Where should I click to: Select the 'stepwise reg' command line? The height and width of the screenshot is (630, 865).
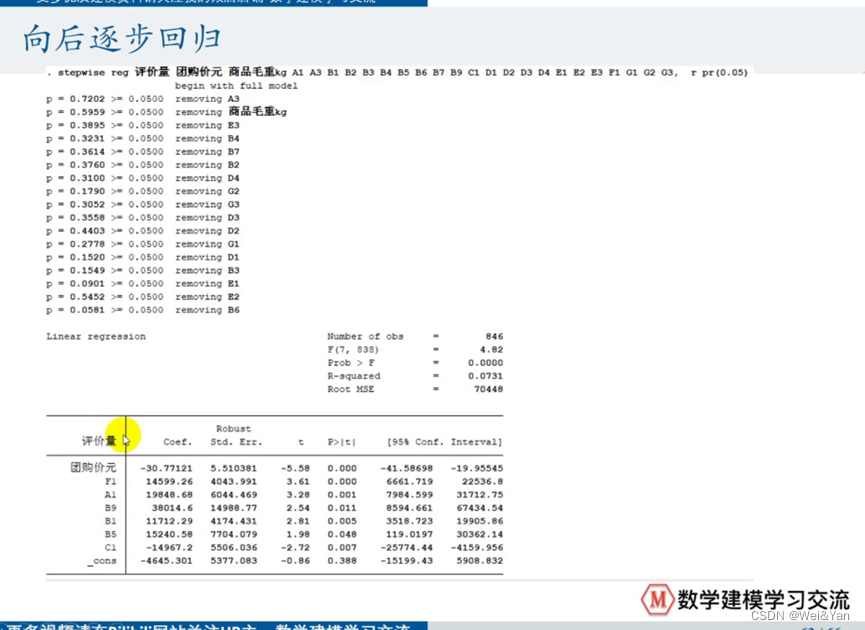(397, 72)
